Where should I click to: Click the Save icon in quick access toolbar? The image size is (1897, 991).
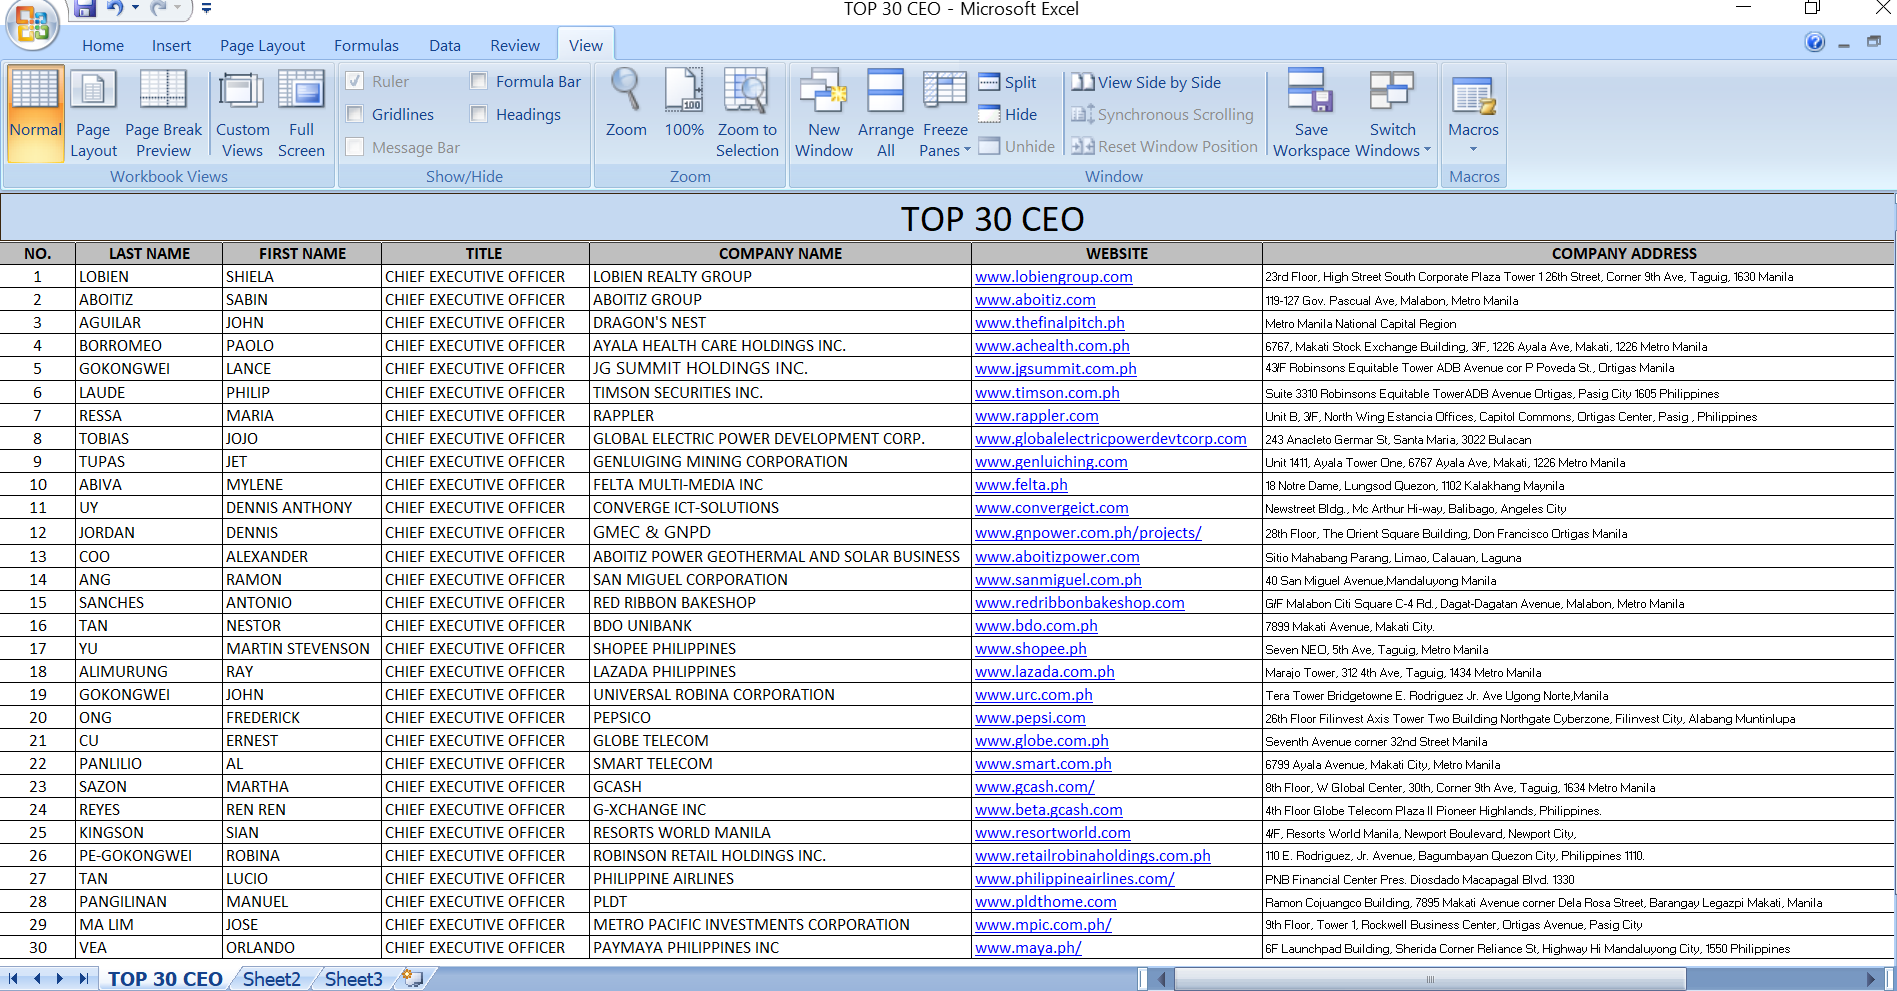[x=85, y=9]
